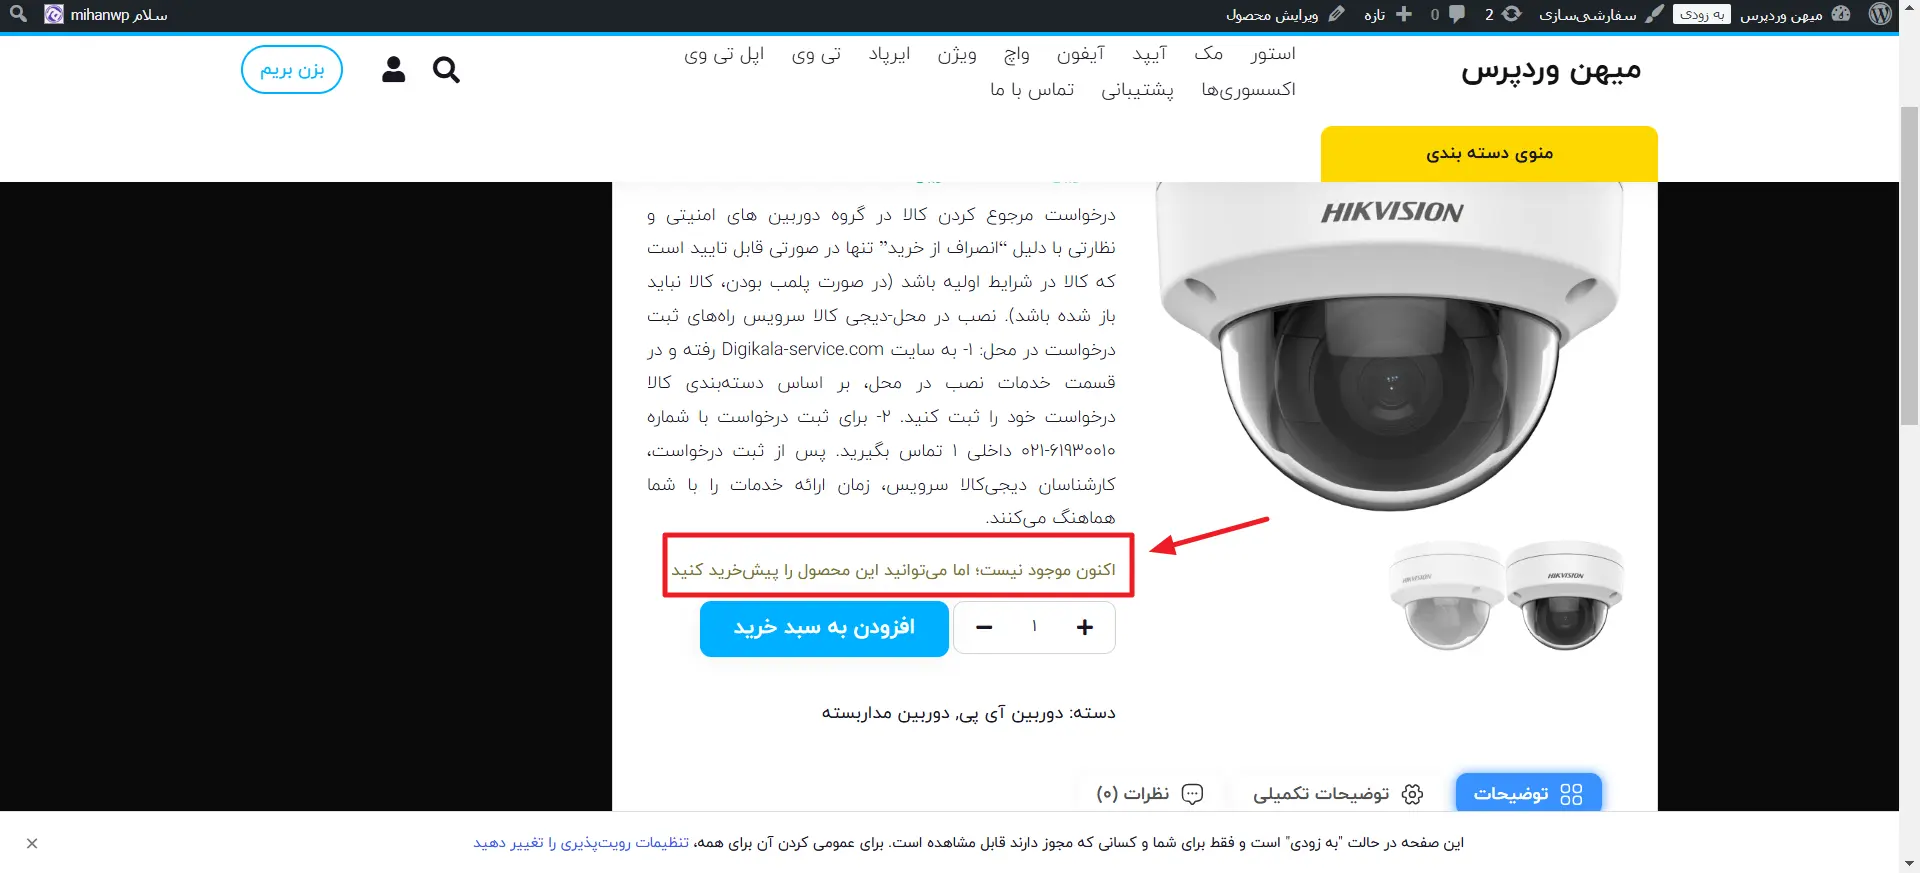This screenshot has width=1920, height=873.
Task: Open the دوربین مداربسته category link
Action: click(885, 713)
